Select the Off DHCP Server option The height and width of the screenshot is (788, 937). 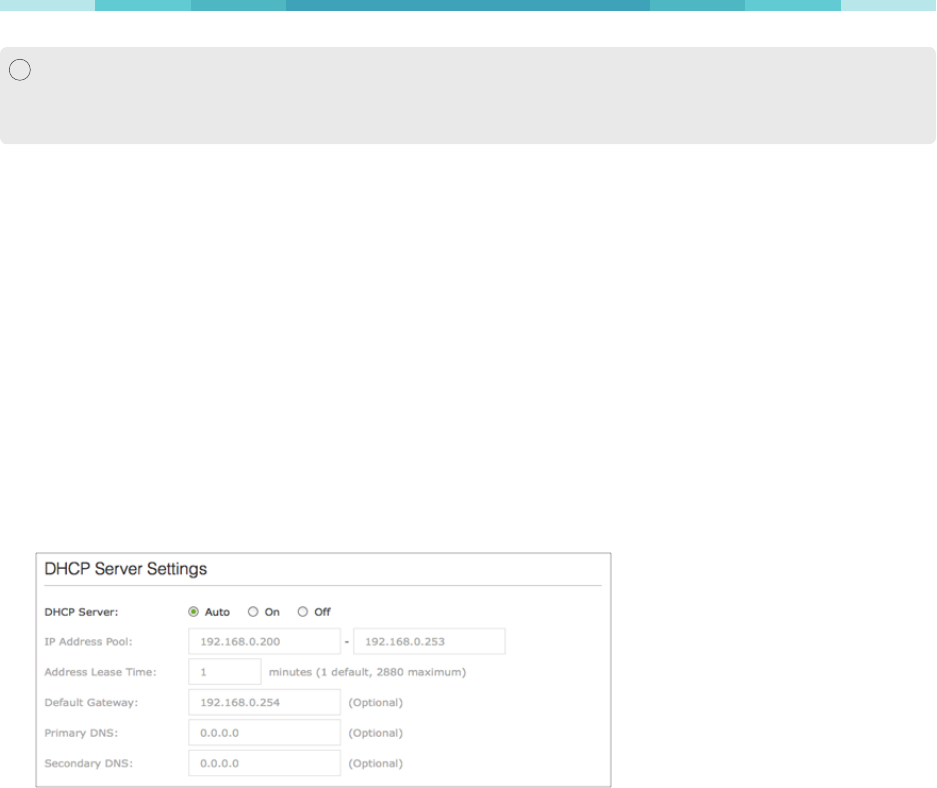(x=303, y=612)
